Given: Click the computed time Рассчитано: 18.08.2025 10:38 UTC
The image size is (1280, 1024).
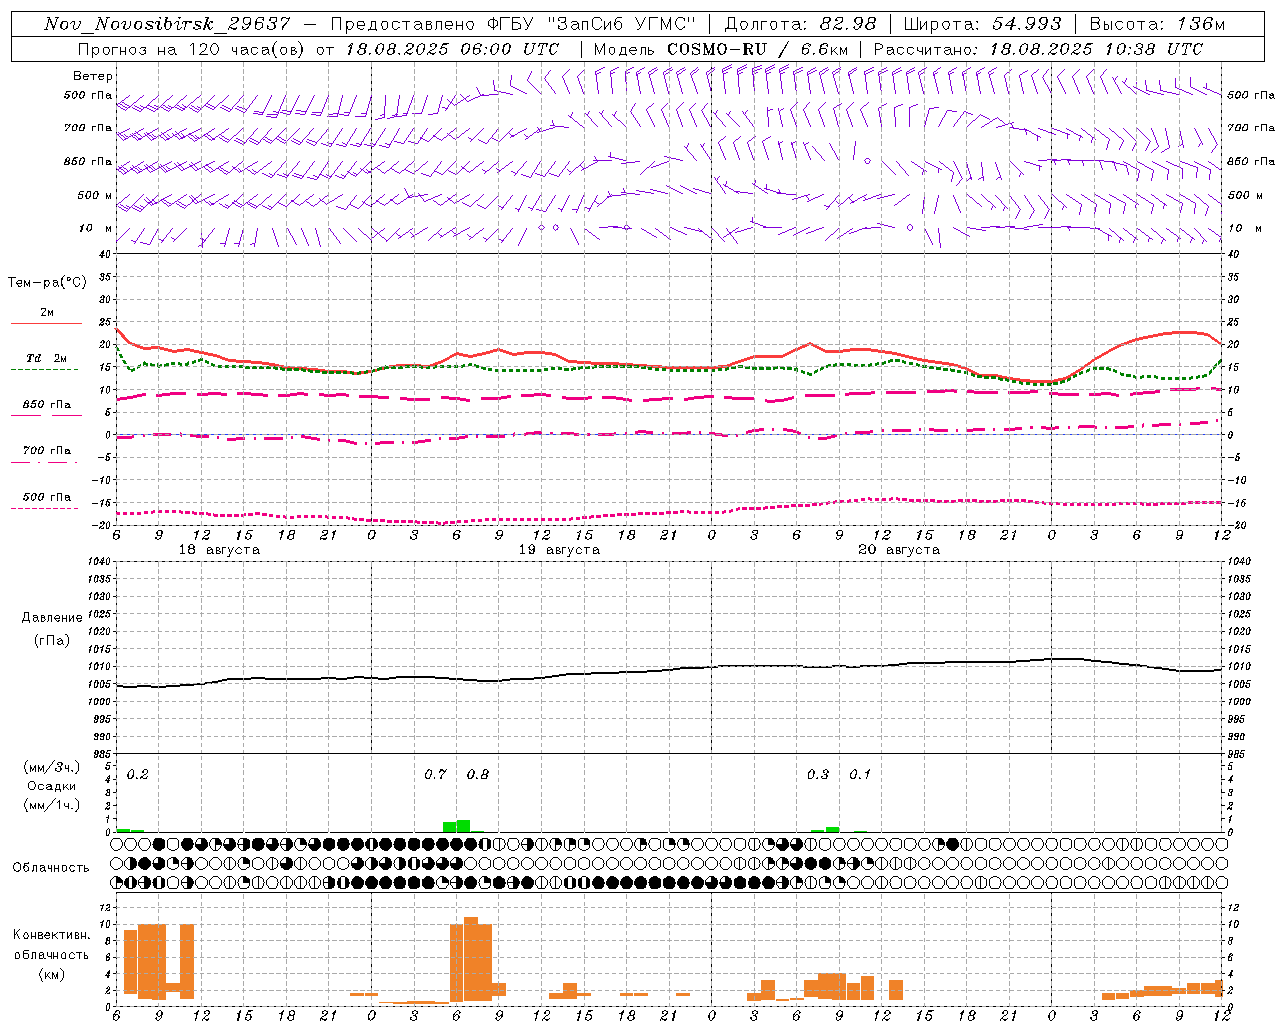Looking at the screenshot, I should [x=1038, y=49].
